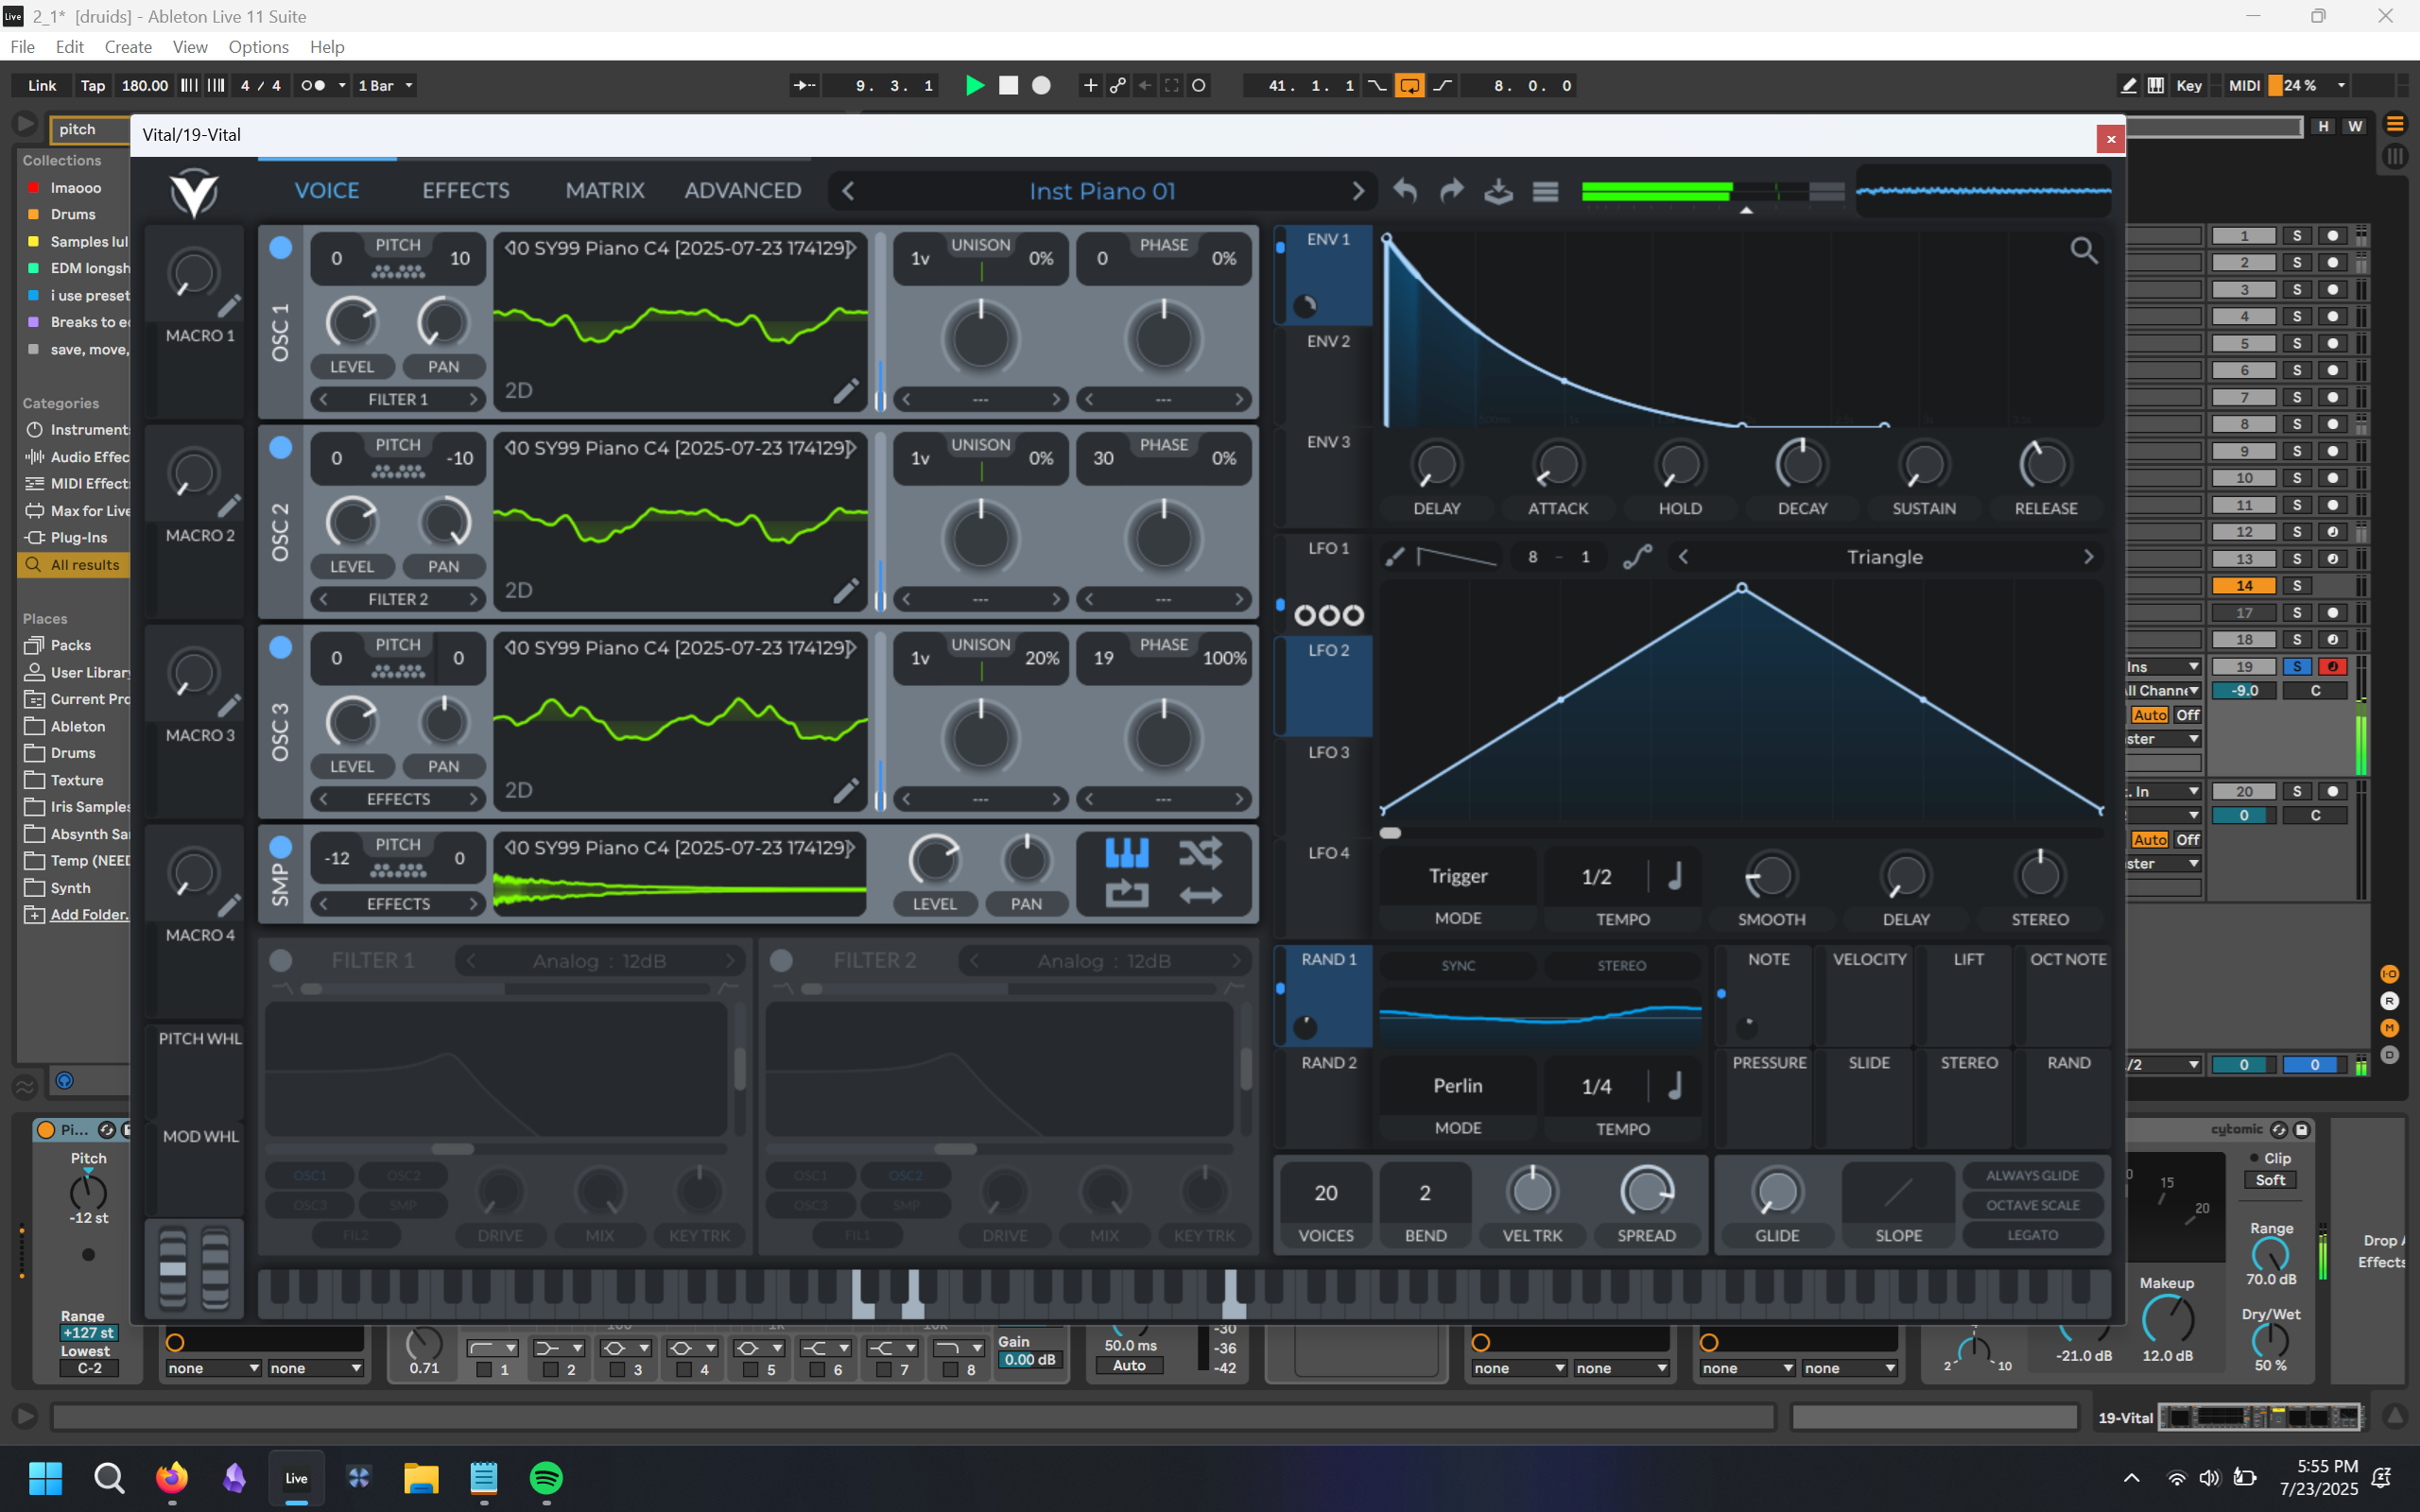Open the 1 Bar quantization dropdown
The width and height of the screenshot is (2420, 1512).
pyautogui.click(x=385, y=86)
